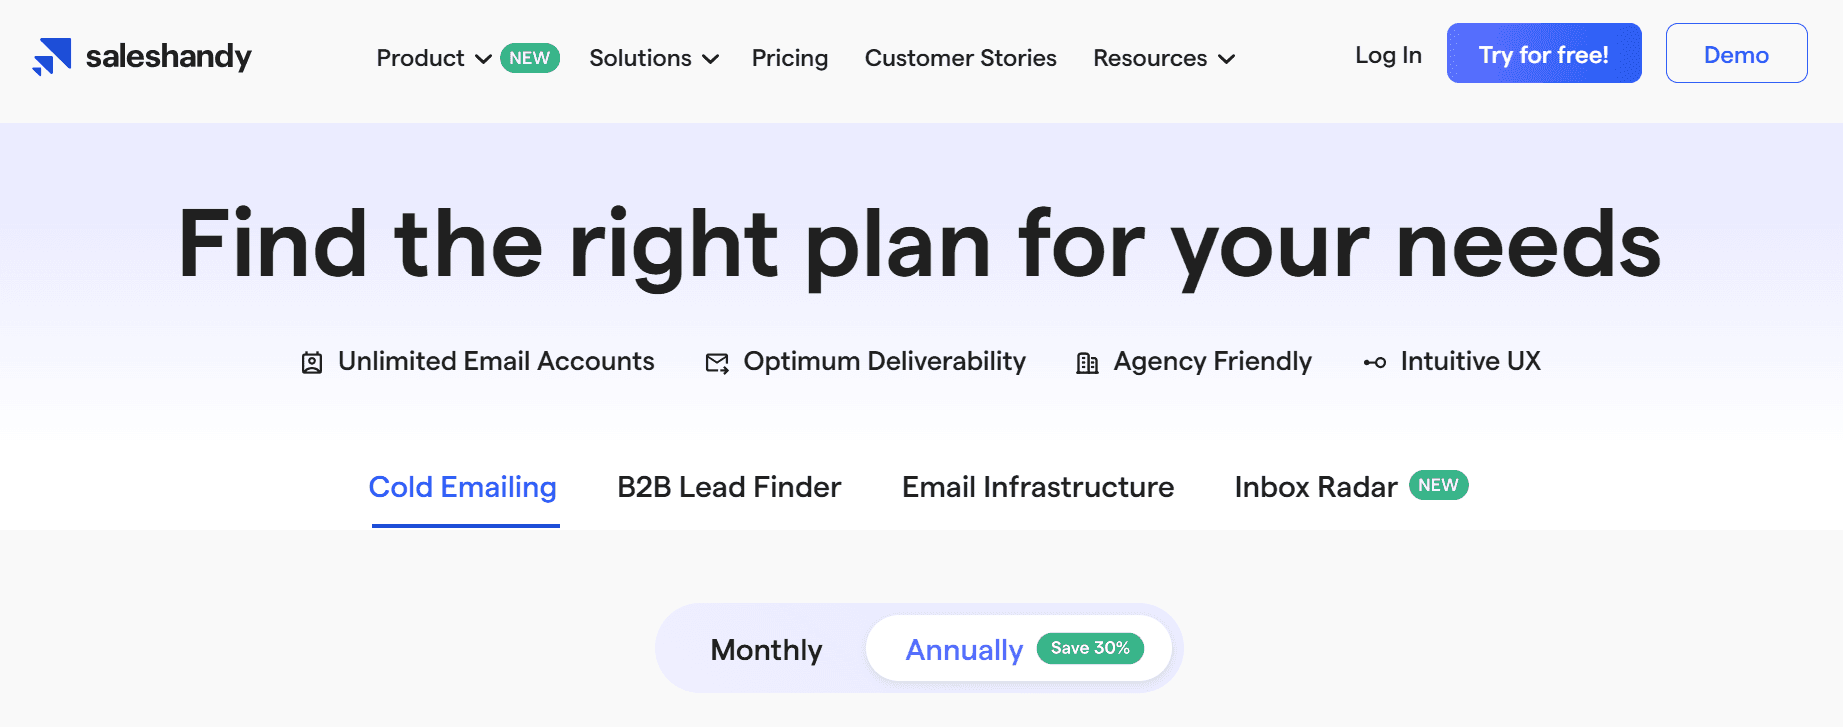This screenshot has width=1843, height=727.
Task: Click the Optimum Deliverability envelope icon
Action: click(x=716, y=362)
